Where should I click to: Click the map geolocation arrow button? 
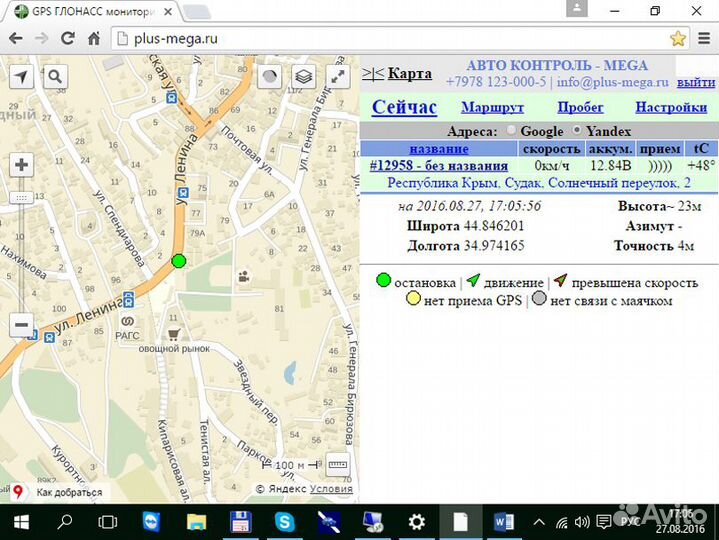coord(22,77)
